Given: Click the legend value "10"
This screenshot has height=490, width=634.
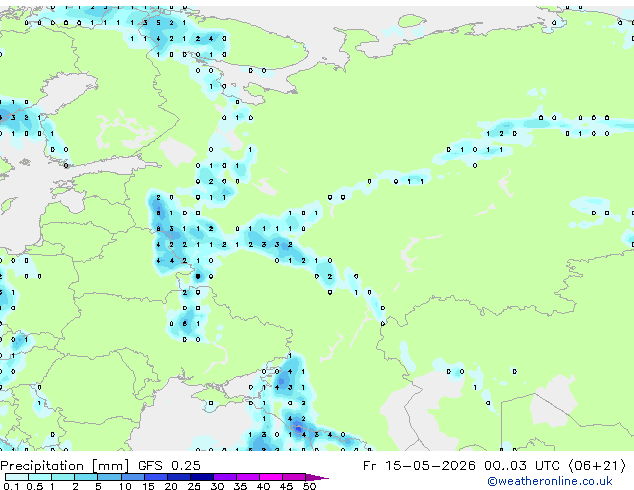Looking at the screenshot, I should tap(125, 486).
